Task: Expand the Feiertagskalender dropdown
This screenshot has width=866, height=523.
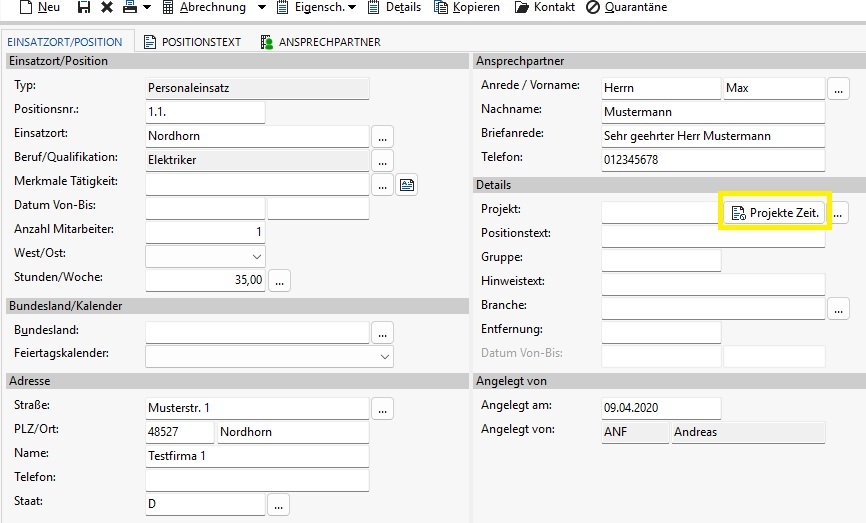Action: coord(270,356)
